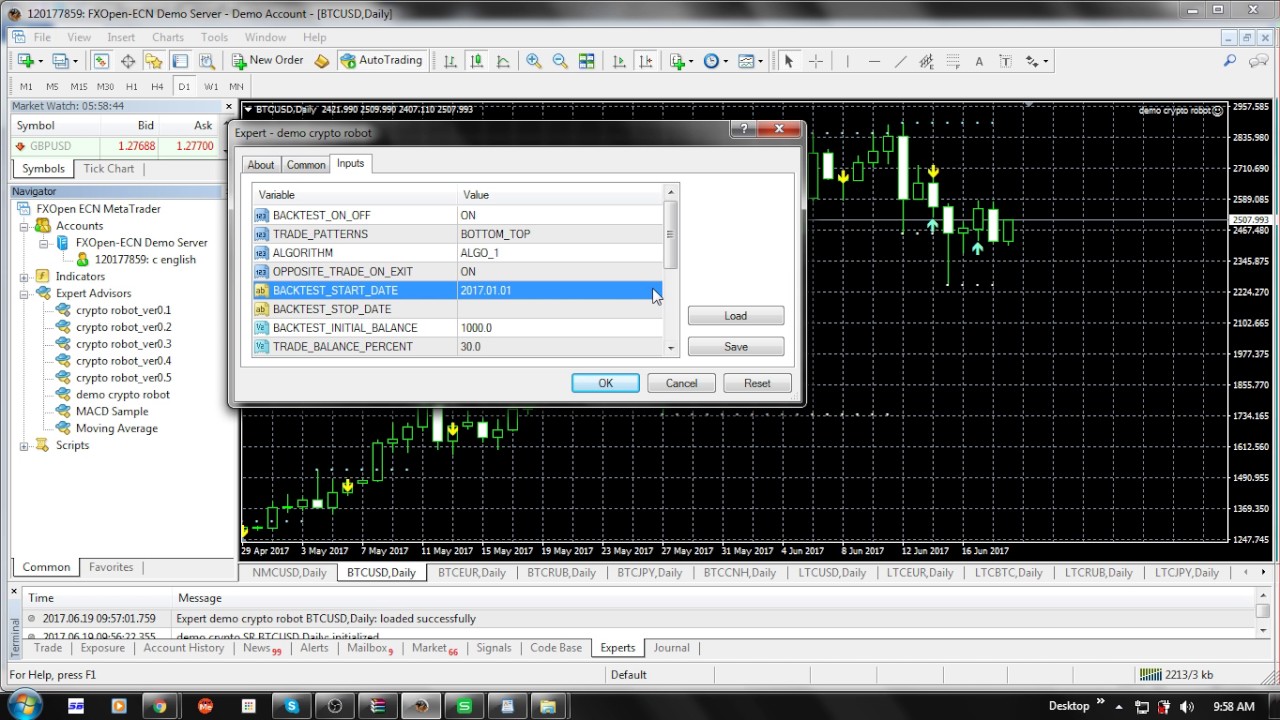Collapse the Expert Advisors tree node
1280x720 pixels.
point(24,294)
